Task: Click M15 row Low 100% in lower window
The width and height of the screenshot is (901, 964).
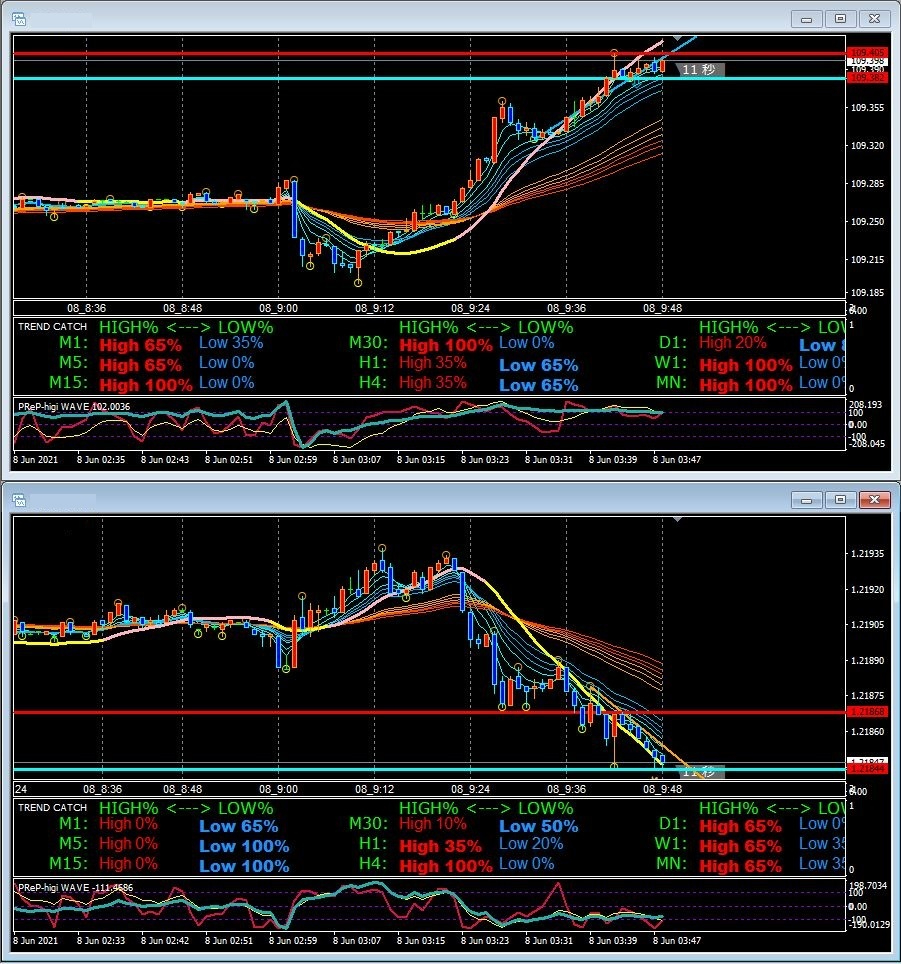Action: tap(244, 866)
